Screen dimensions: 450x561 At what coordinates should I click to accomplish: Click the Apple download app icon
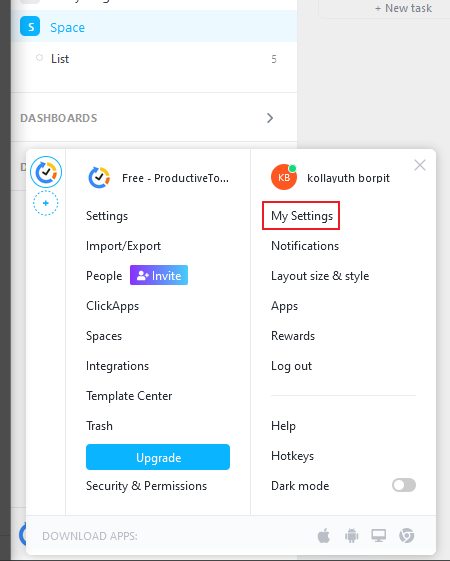point(324,536)
